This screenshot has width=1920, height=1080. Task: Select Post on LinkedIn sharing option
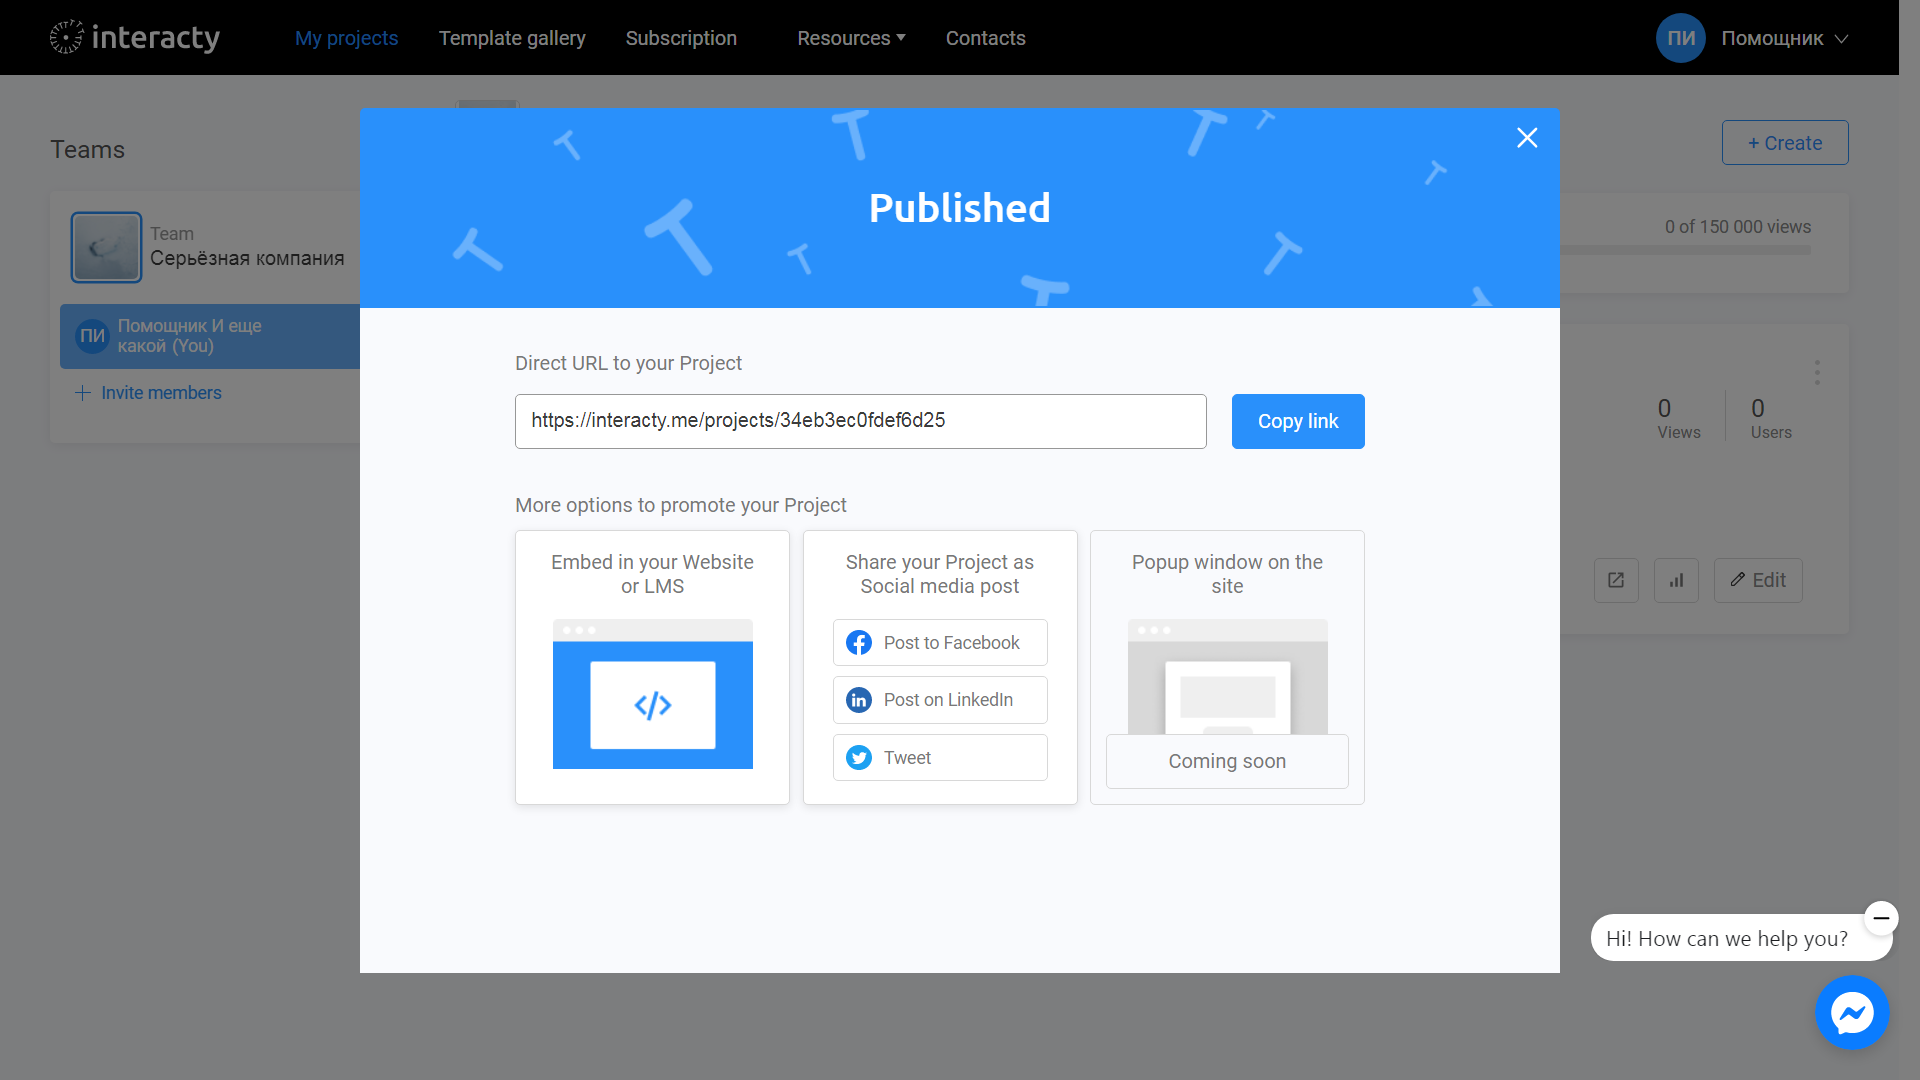point(940,699)
